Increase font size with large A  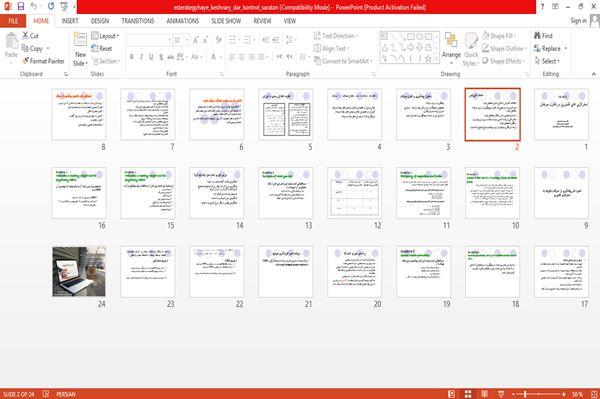click(x=196, y=40)
